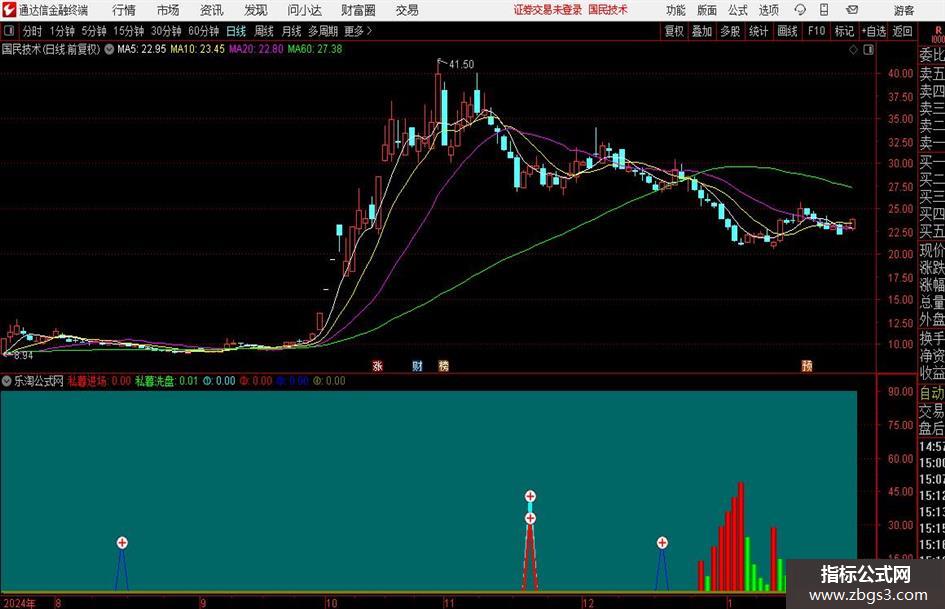Switch to 周线 period
The width and height of the screenshot is (945, 609).
click(263, 31)
